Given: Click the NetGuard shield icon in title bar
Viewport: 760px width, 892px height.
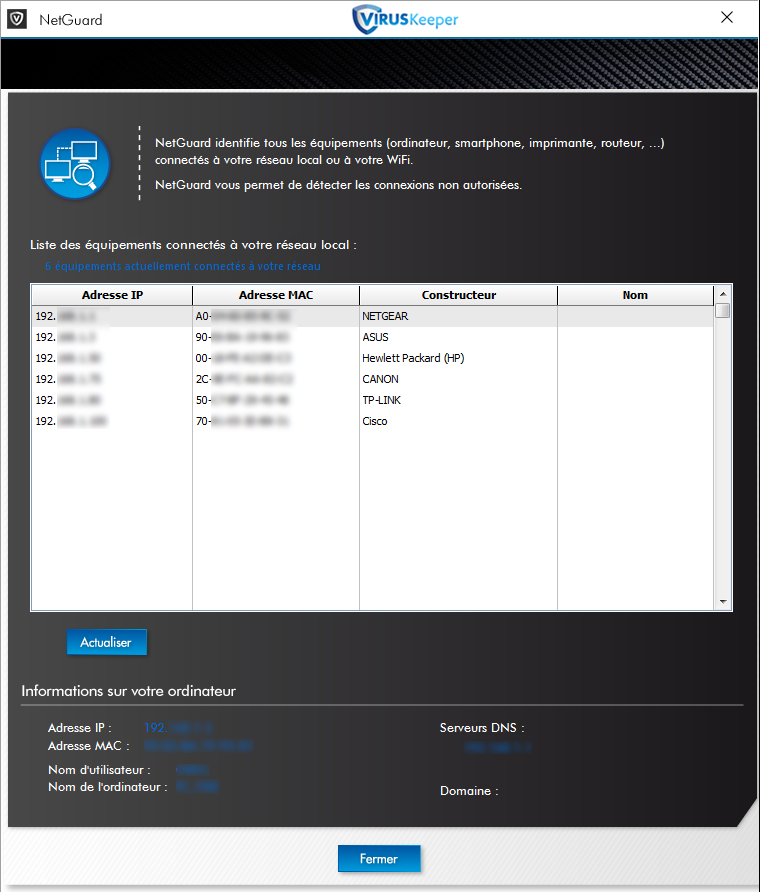Looking at the screenshot, I should [x=16, y=19].
